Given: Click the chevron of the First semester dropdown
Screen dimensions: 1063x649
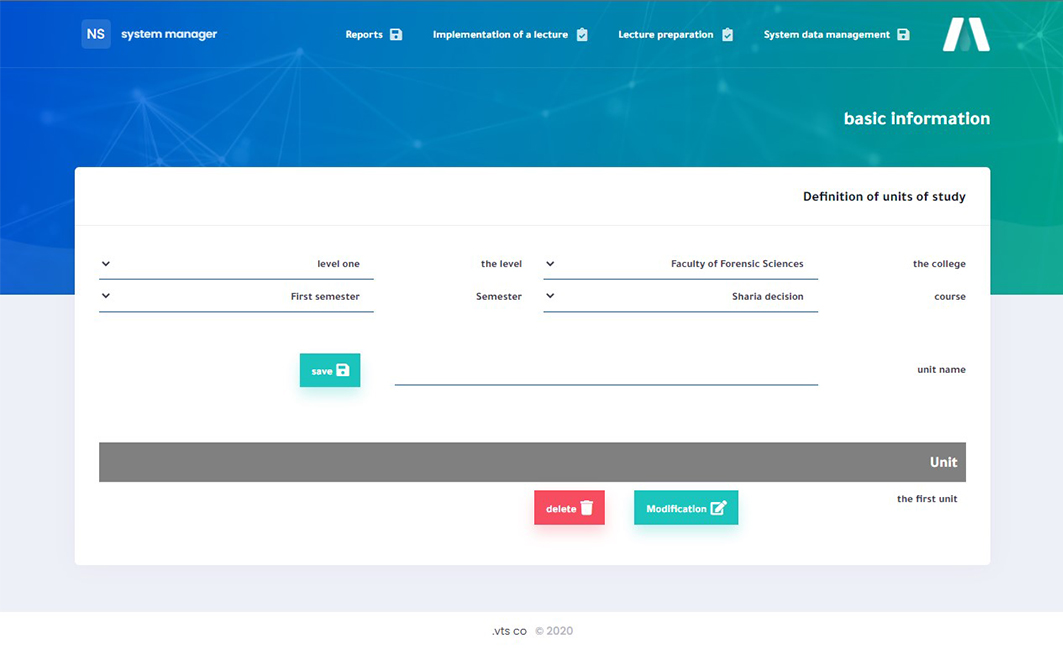Looking at the screenshot, I should pos(106,296).
